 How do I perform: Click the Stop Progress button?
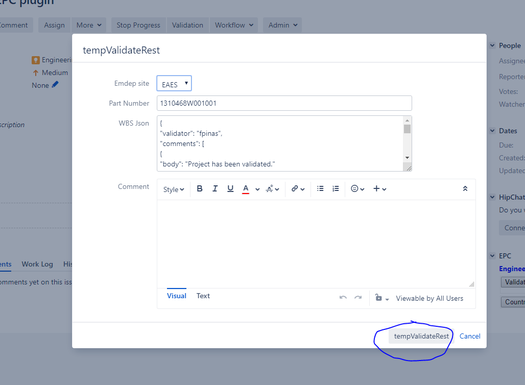pyautogui.click(x=138, y=25)
